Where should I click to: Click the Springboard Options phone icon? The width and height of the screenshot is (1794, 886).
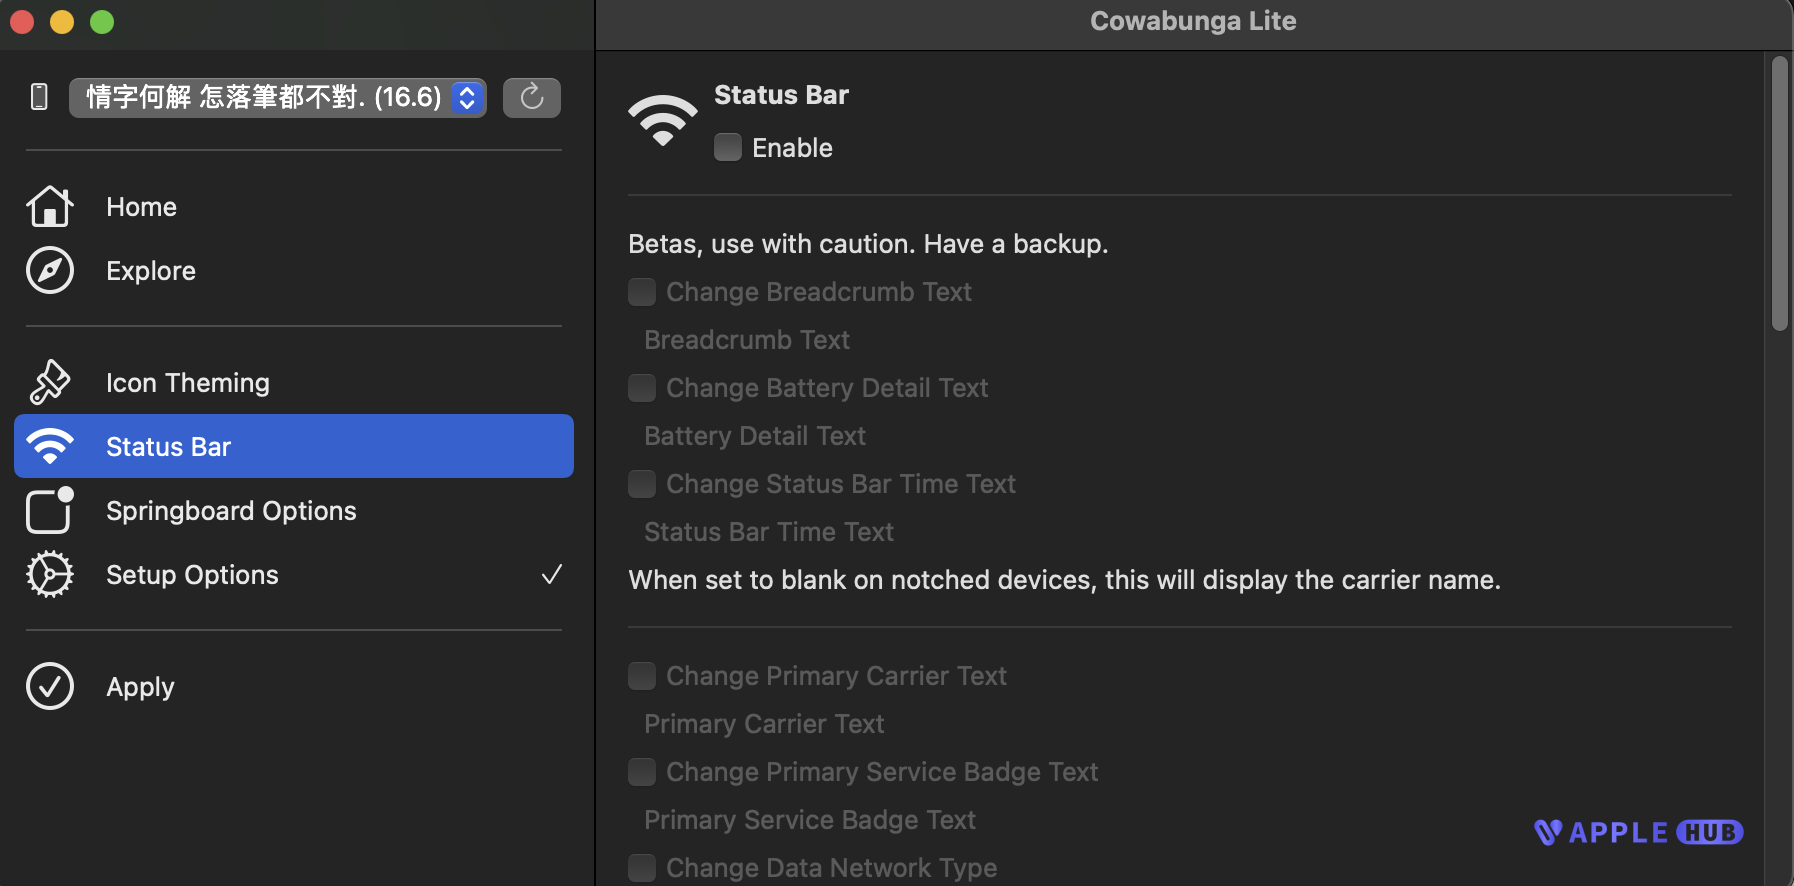tap(49, 511)
